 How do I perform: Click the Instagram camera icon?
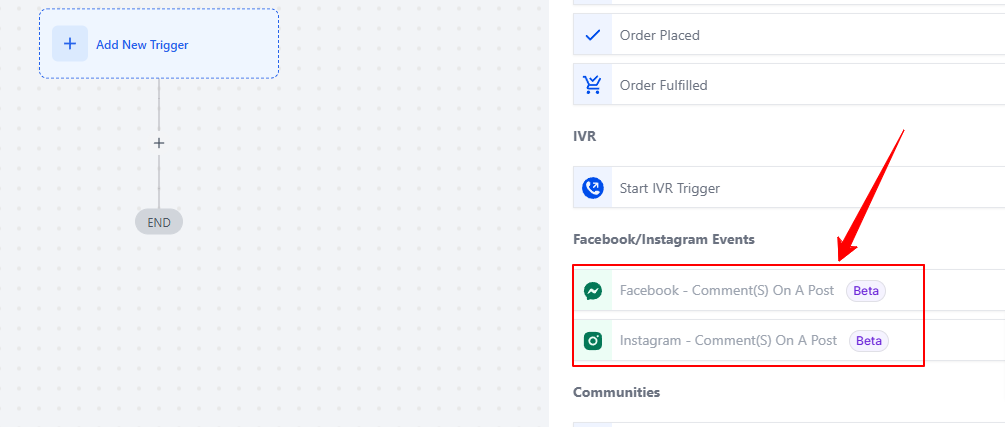point(593,340)
